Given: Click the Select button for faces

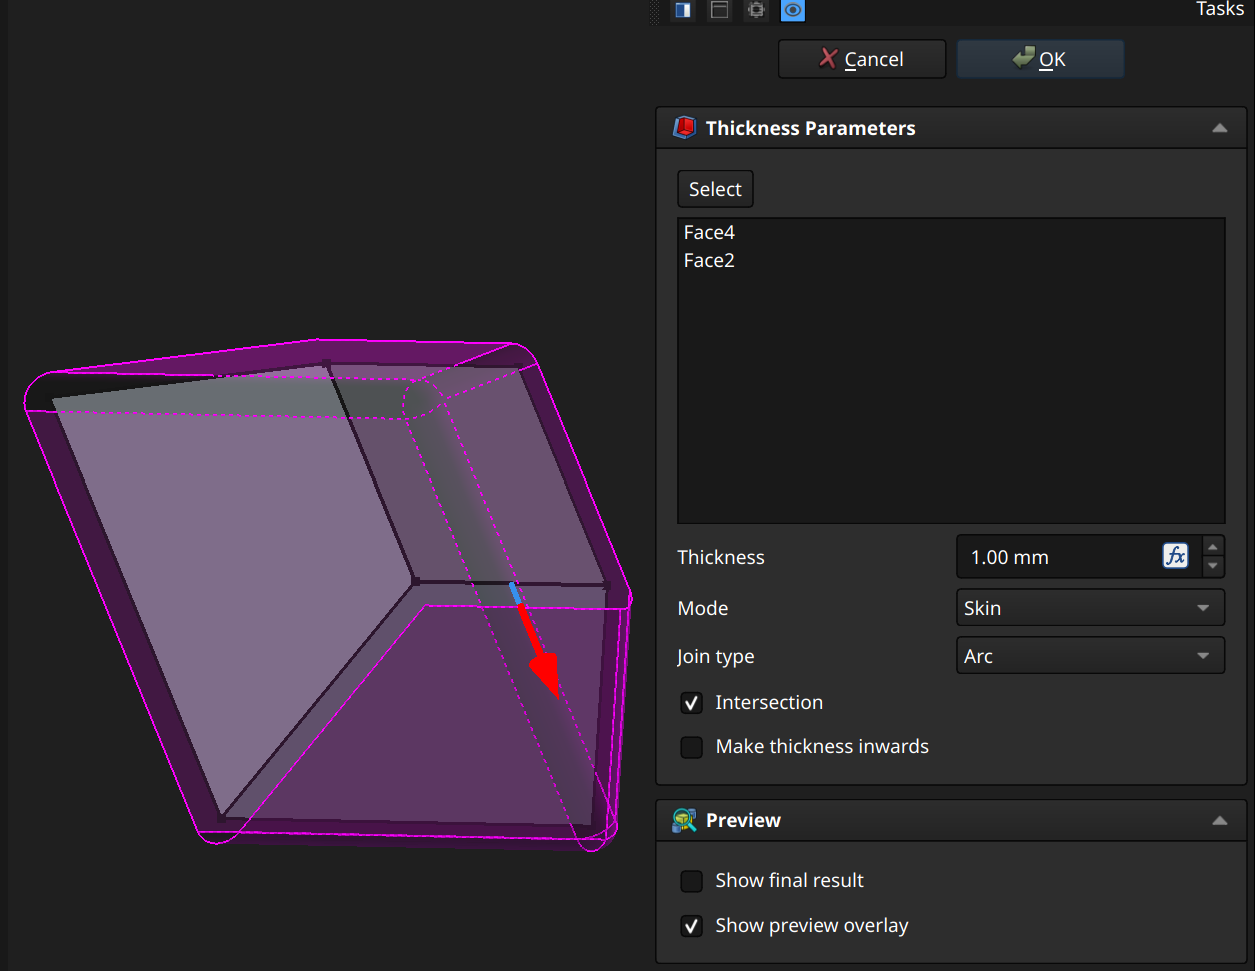Looking at the screenshot, I should 715,189.
